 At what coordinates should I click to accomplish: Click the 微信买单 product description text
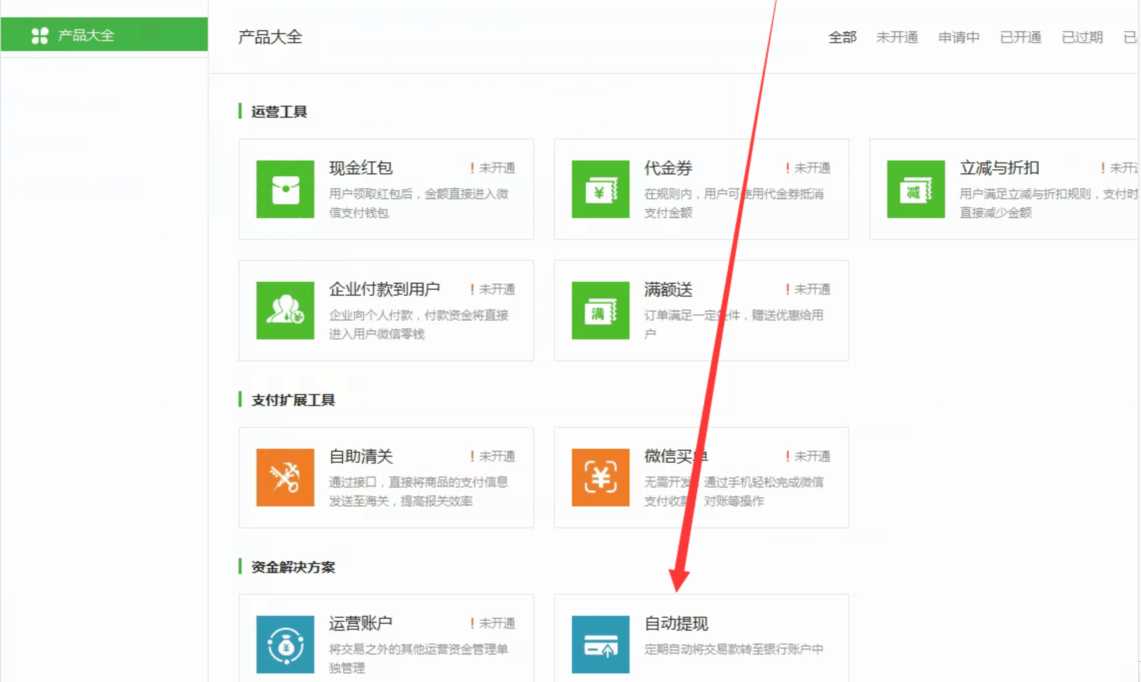pos(733,491)
